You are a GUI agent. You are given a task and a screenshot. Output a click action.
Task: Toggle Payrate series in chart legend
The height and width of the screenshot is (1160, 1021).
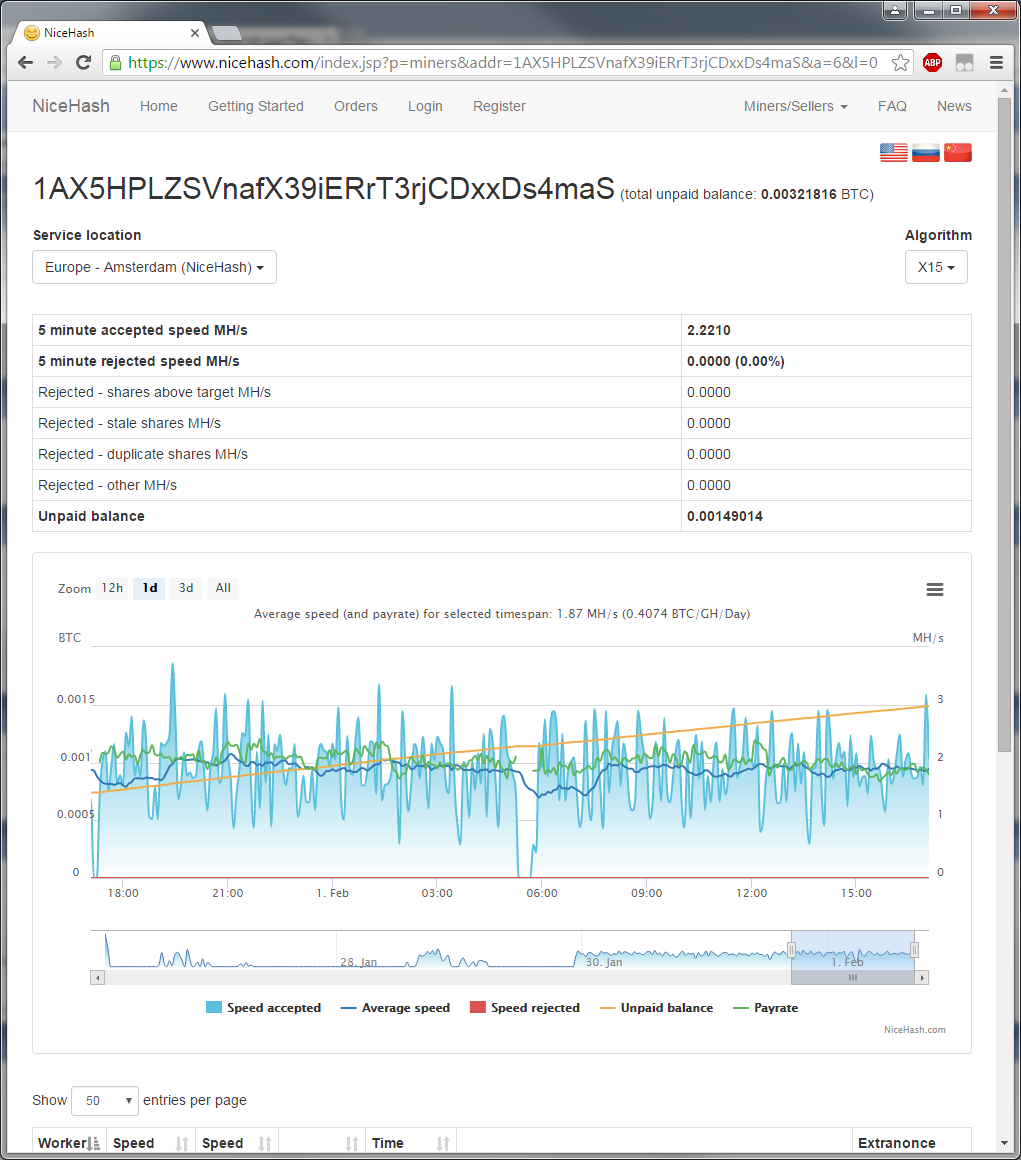pyautogui.click(x=765, y=1008)
